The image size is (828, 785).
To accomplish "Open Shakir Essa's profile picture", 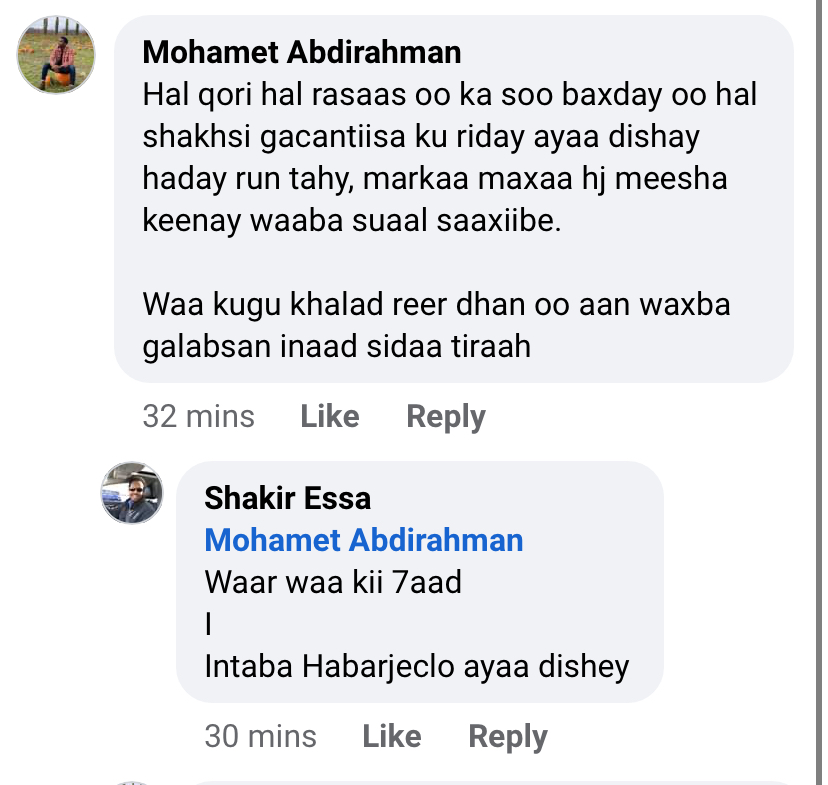I will click(131, 493).
